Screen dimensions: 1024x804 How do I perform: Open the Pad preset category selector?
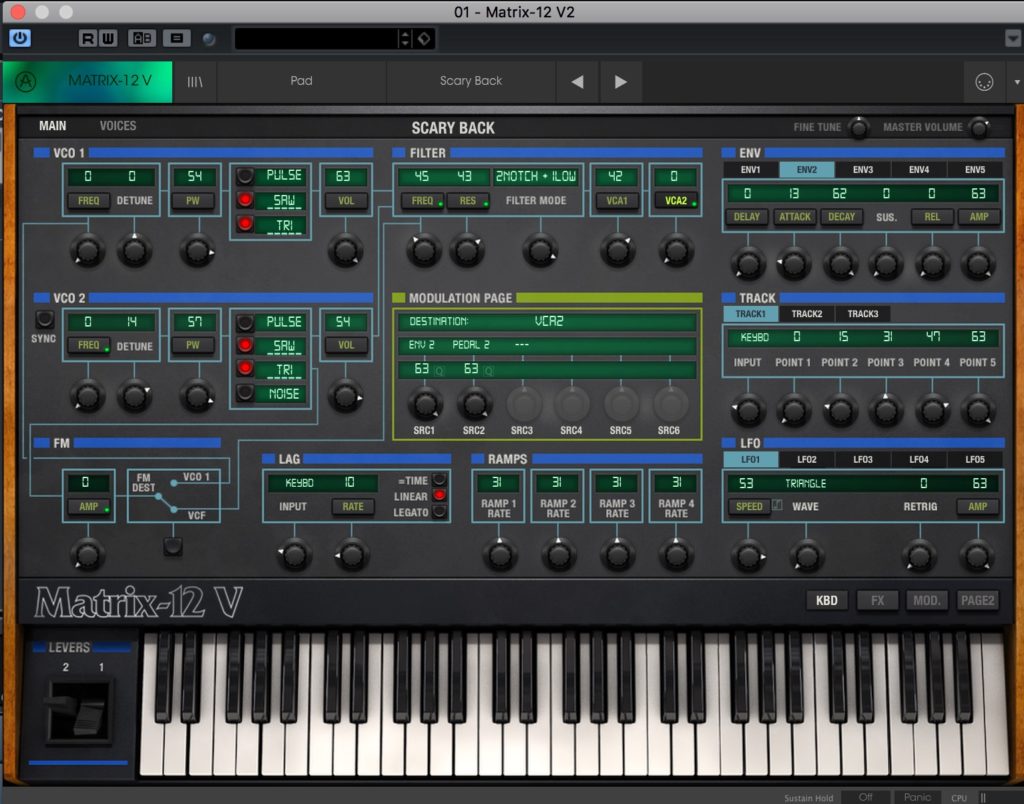pyautogui.click(x=301, y=82)
